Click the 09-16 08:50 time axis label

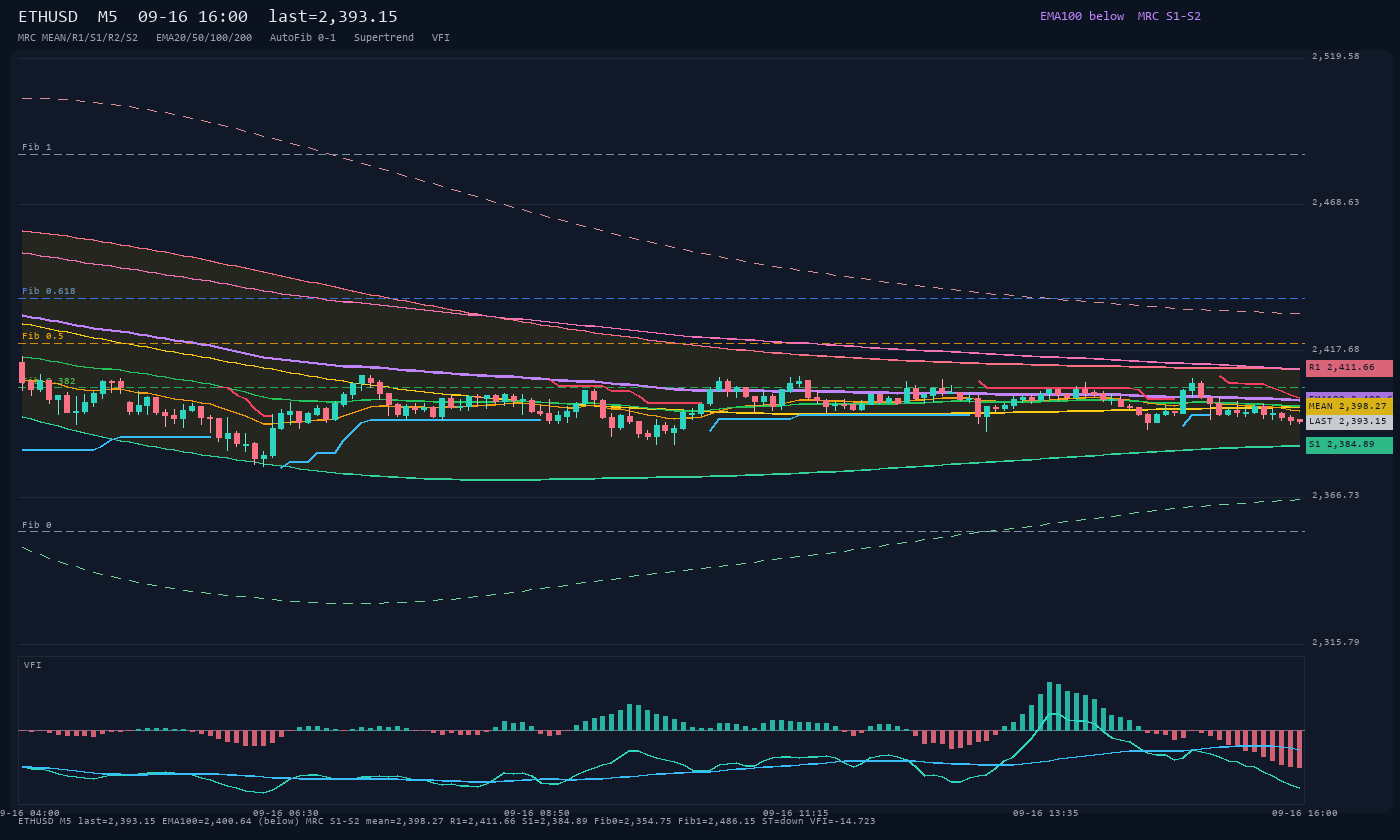click(x=537, y=813)
